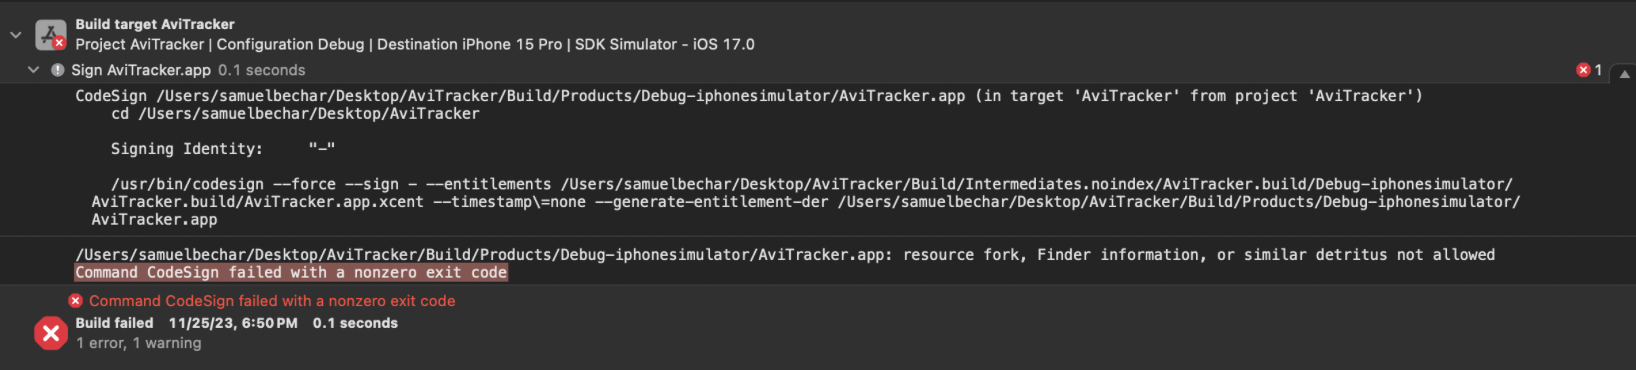
Task: Click the Project AviTracker configuration line
Action: 415,44
